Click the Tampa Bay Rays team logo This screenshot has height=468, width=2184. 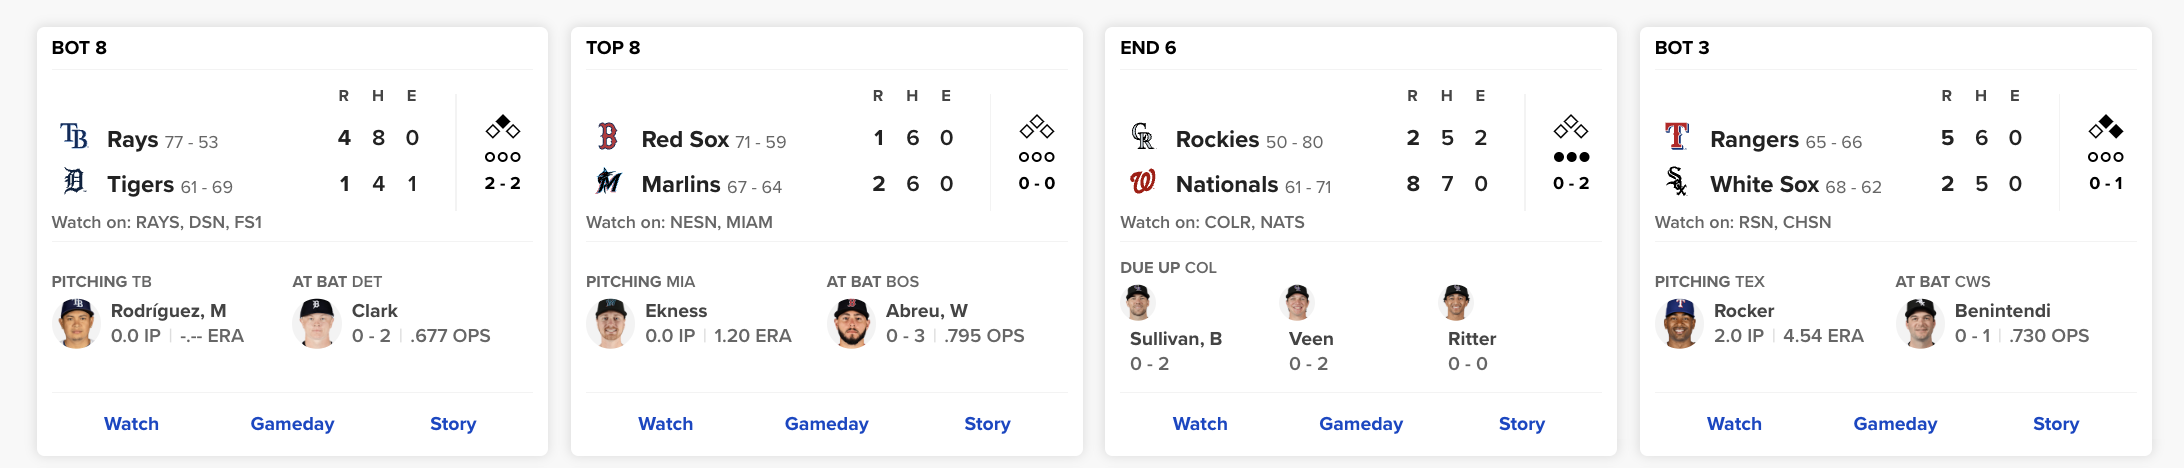click(75, 137)
